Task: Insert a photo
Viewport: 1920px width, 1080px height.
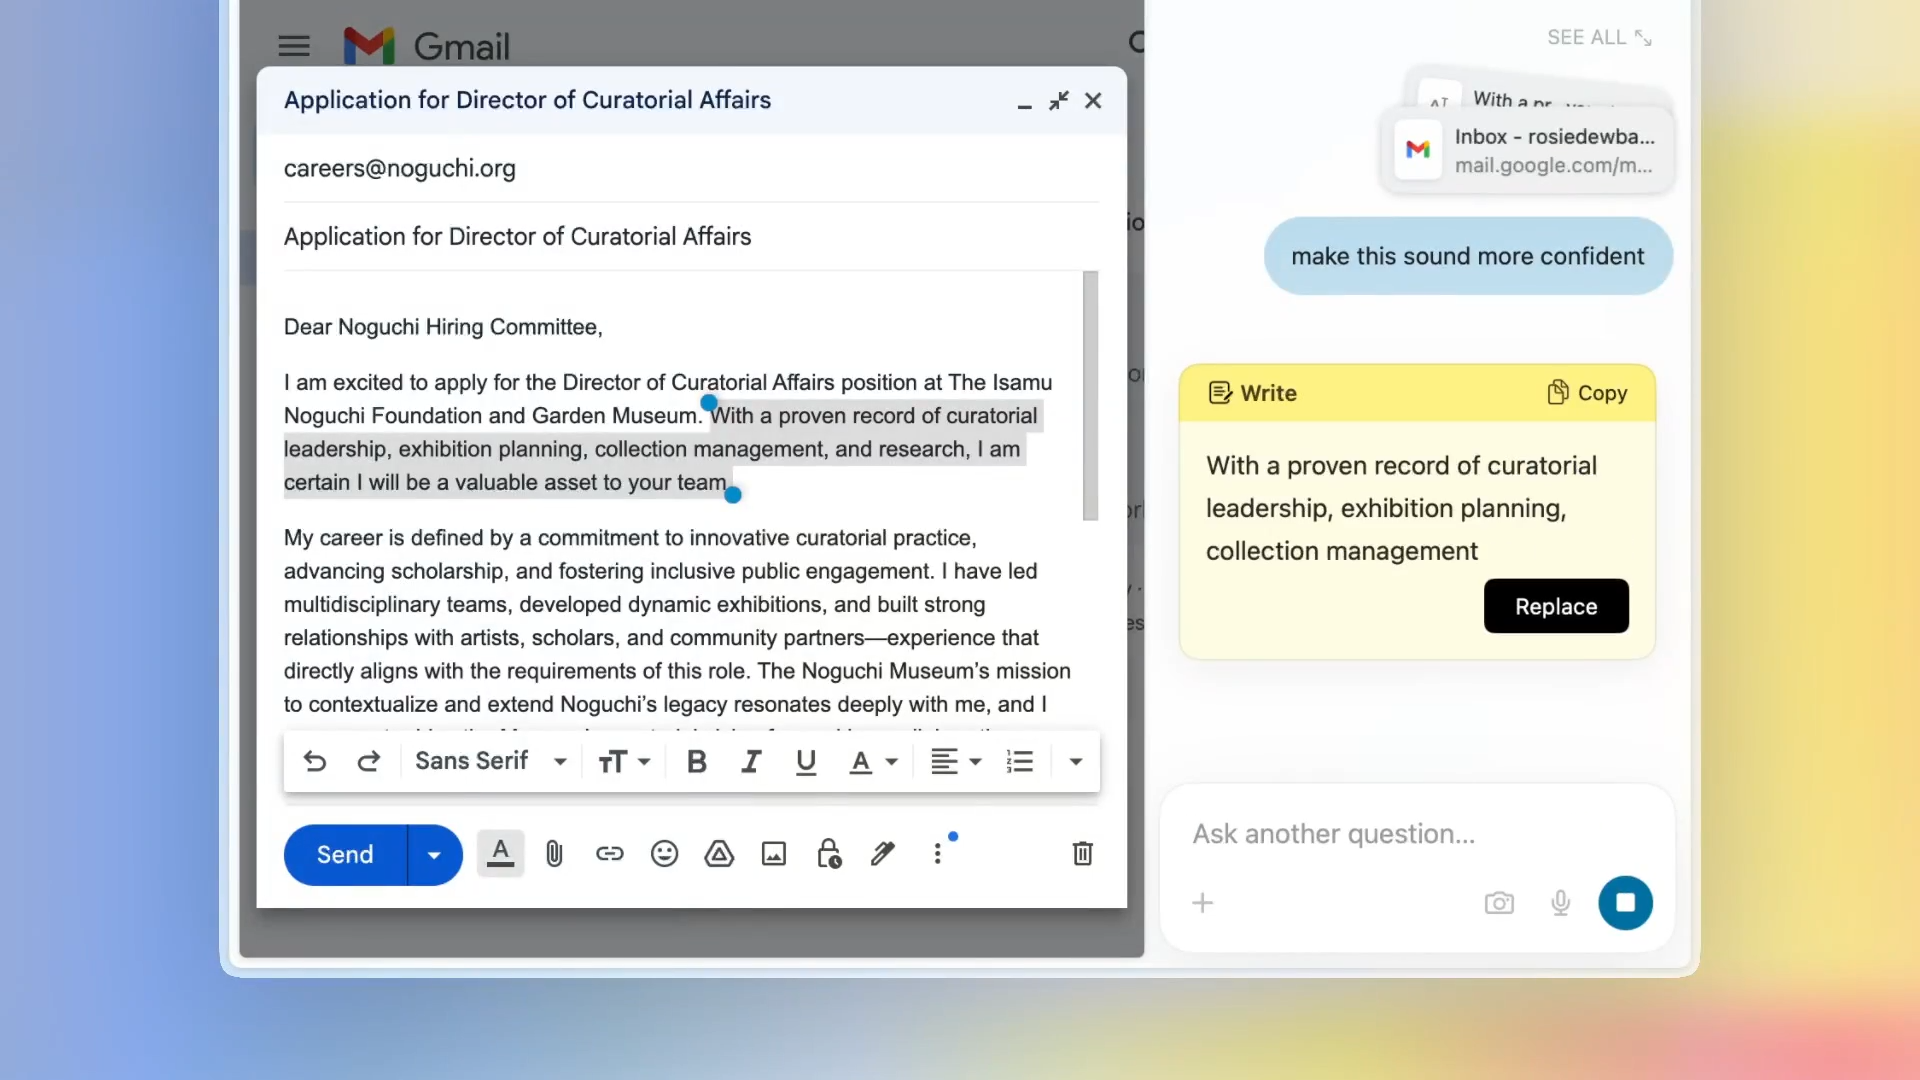Action: click(x=774, y=854)
